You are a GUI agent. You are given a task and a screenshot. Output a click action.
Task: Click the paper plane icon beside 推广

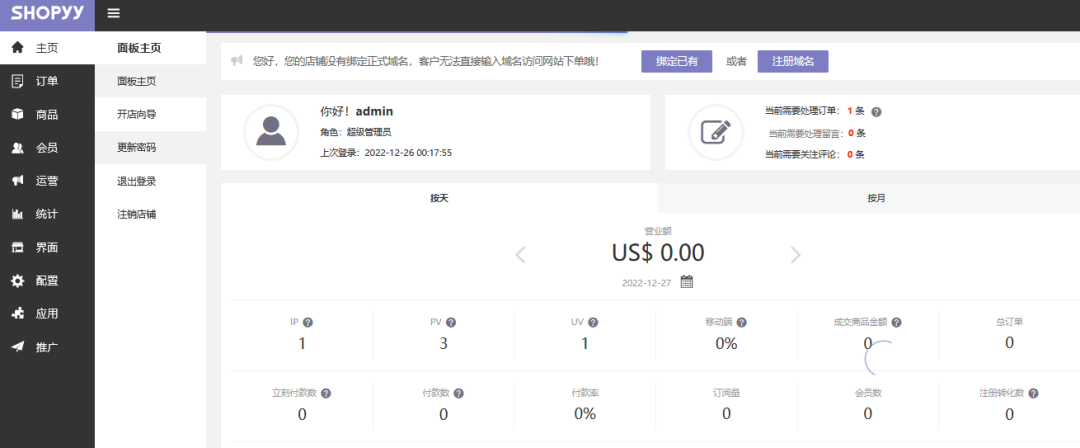tap(18, 347)
